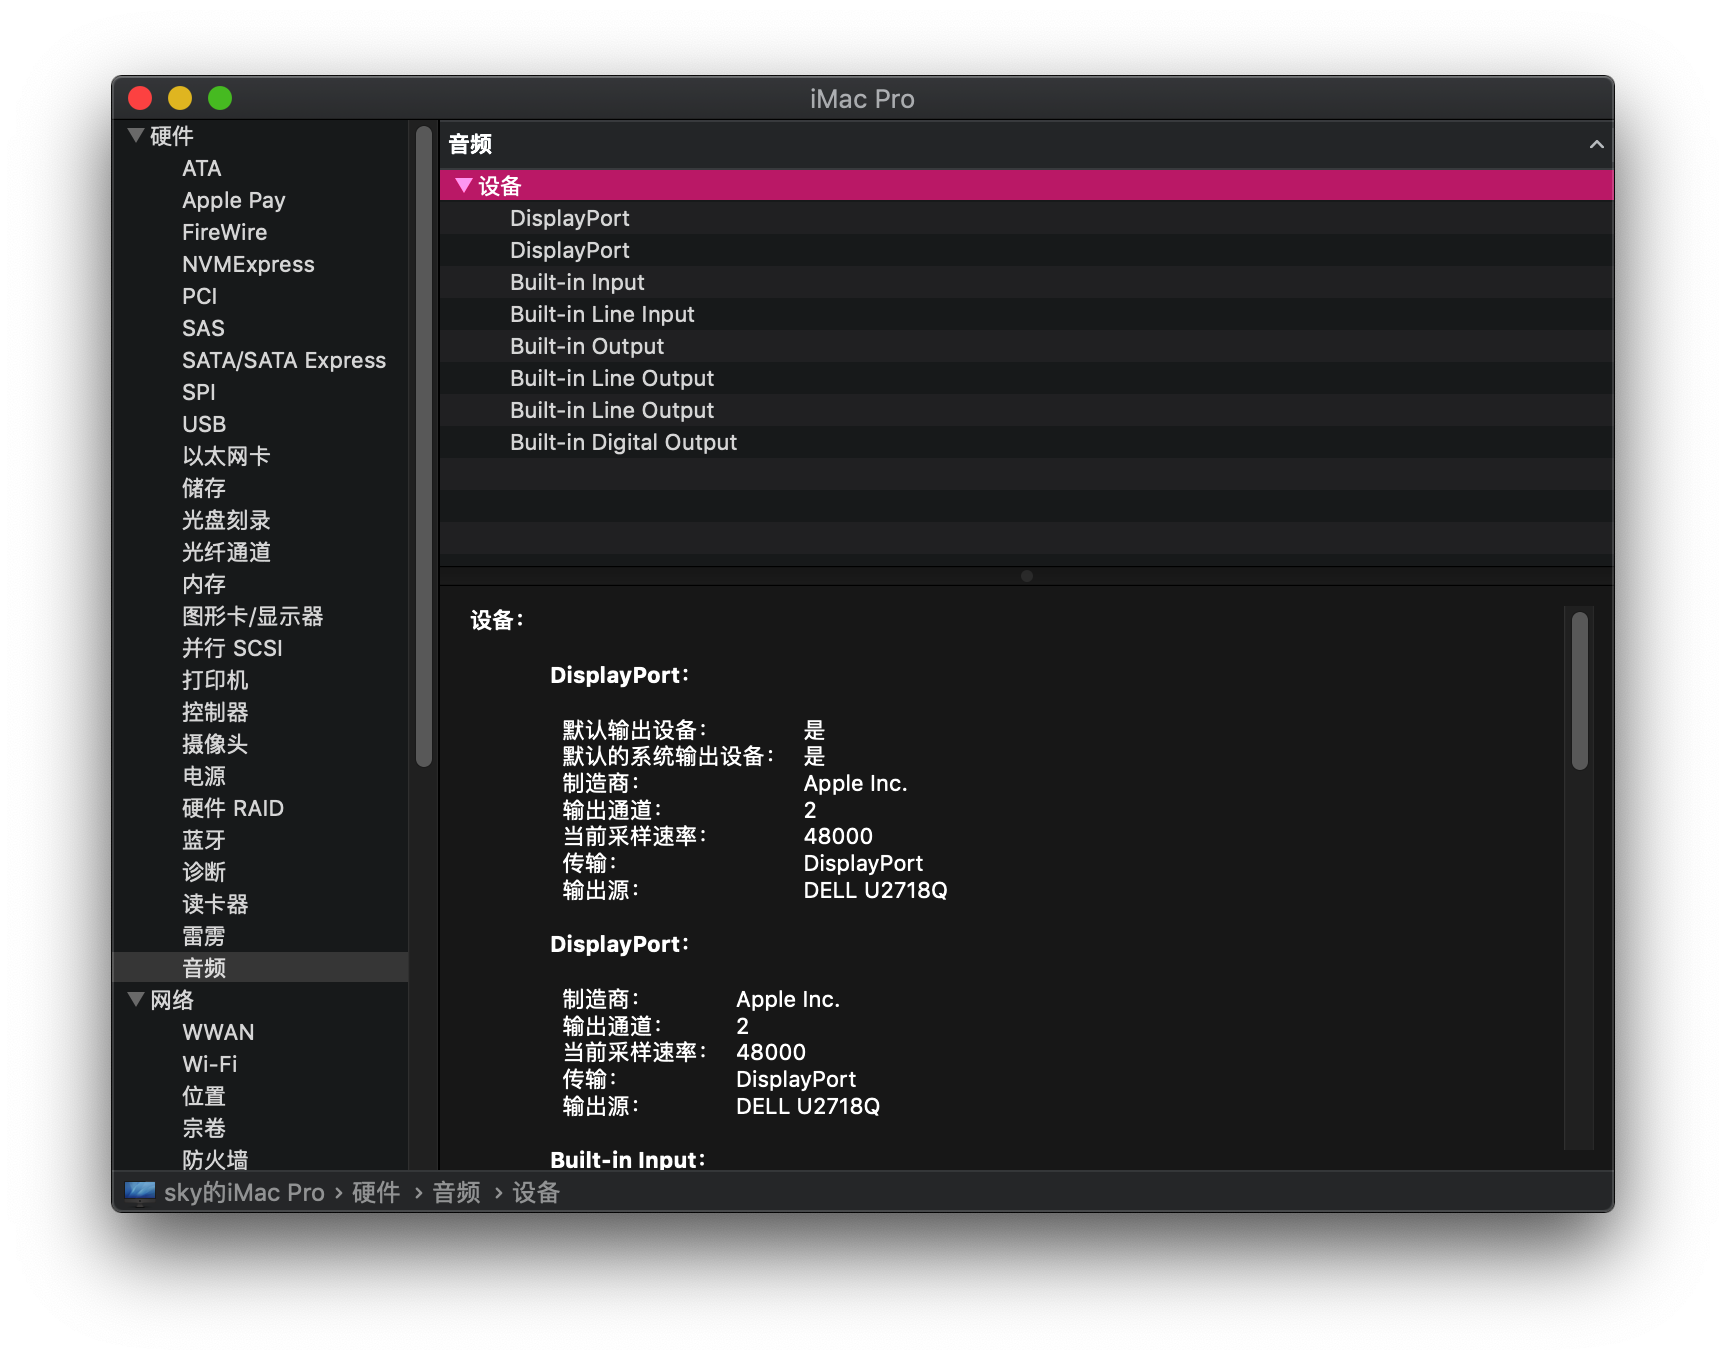This screenshot has width=1726, height=1360.
Task: Click the yellow minimize window button
Action: click(180, 98)
